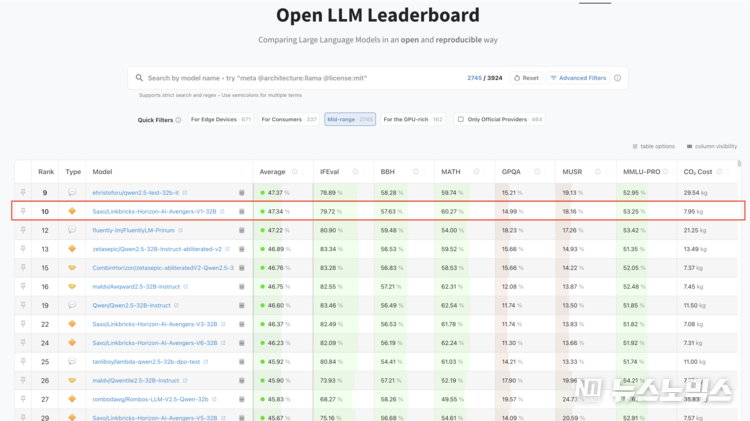Open details icon for rank 9 model
This screenshot has width=750, height=421.
click(242, 193)
